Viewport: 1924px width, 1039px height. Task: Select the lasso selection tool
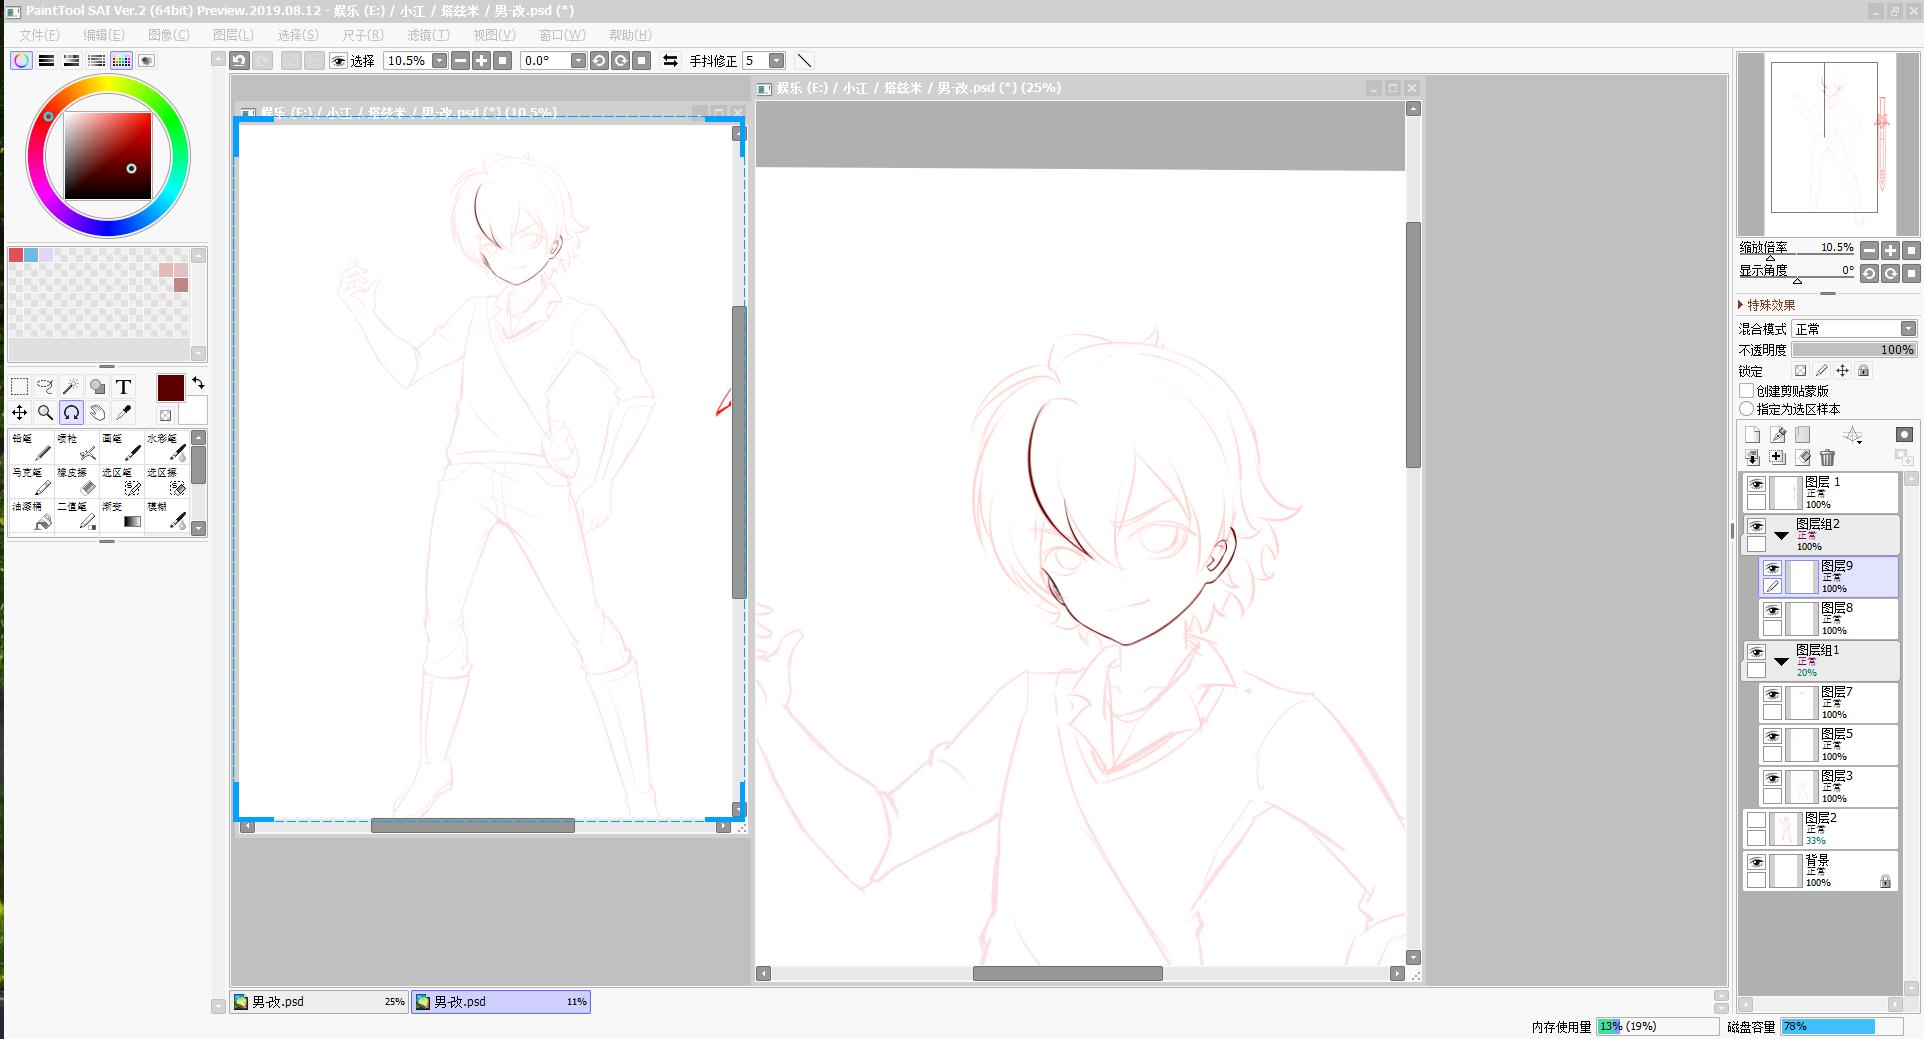pyautogui.click(x=45, y=387)
